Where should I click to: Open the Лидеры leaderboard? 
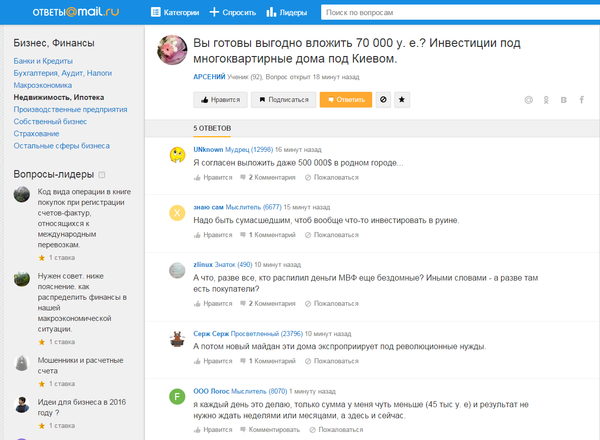pos(287,13)
